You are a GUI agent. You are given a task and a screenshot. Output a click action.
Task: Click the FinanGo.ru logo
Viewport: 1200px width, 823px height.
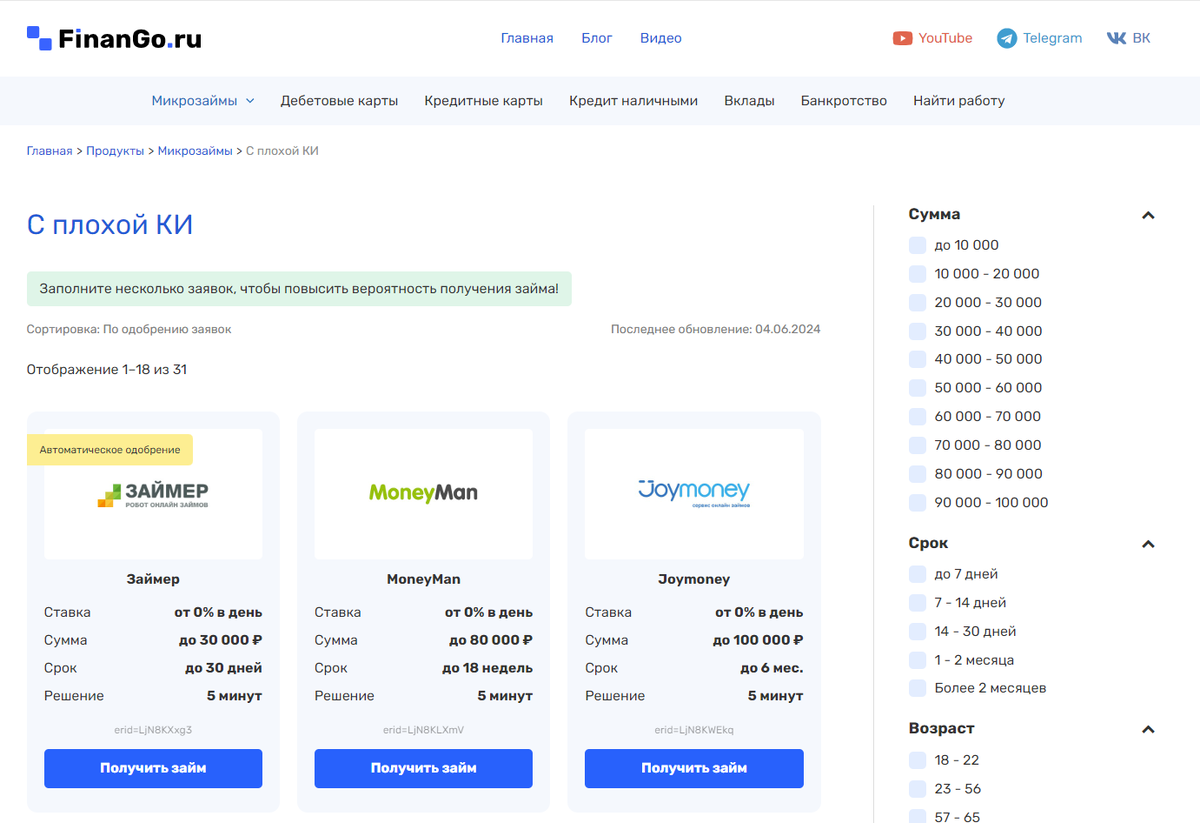point(114,38)
